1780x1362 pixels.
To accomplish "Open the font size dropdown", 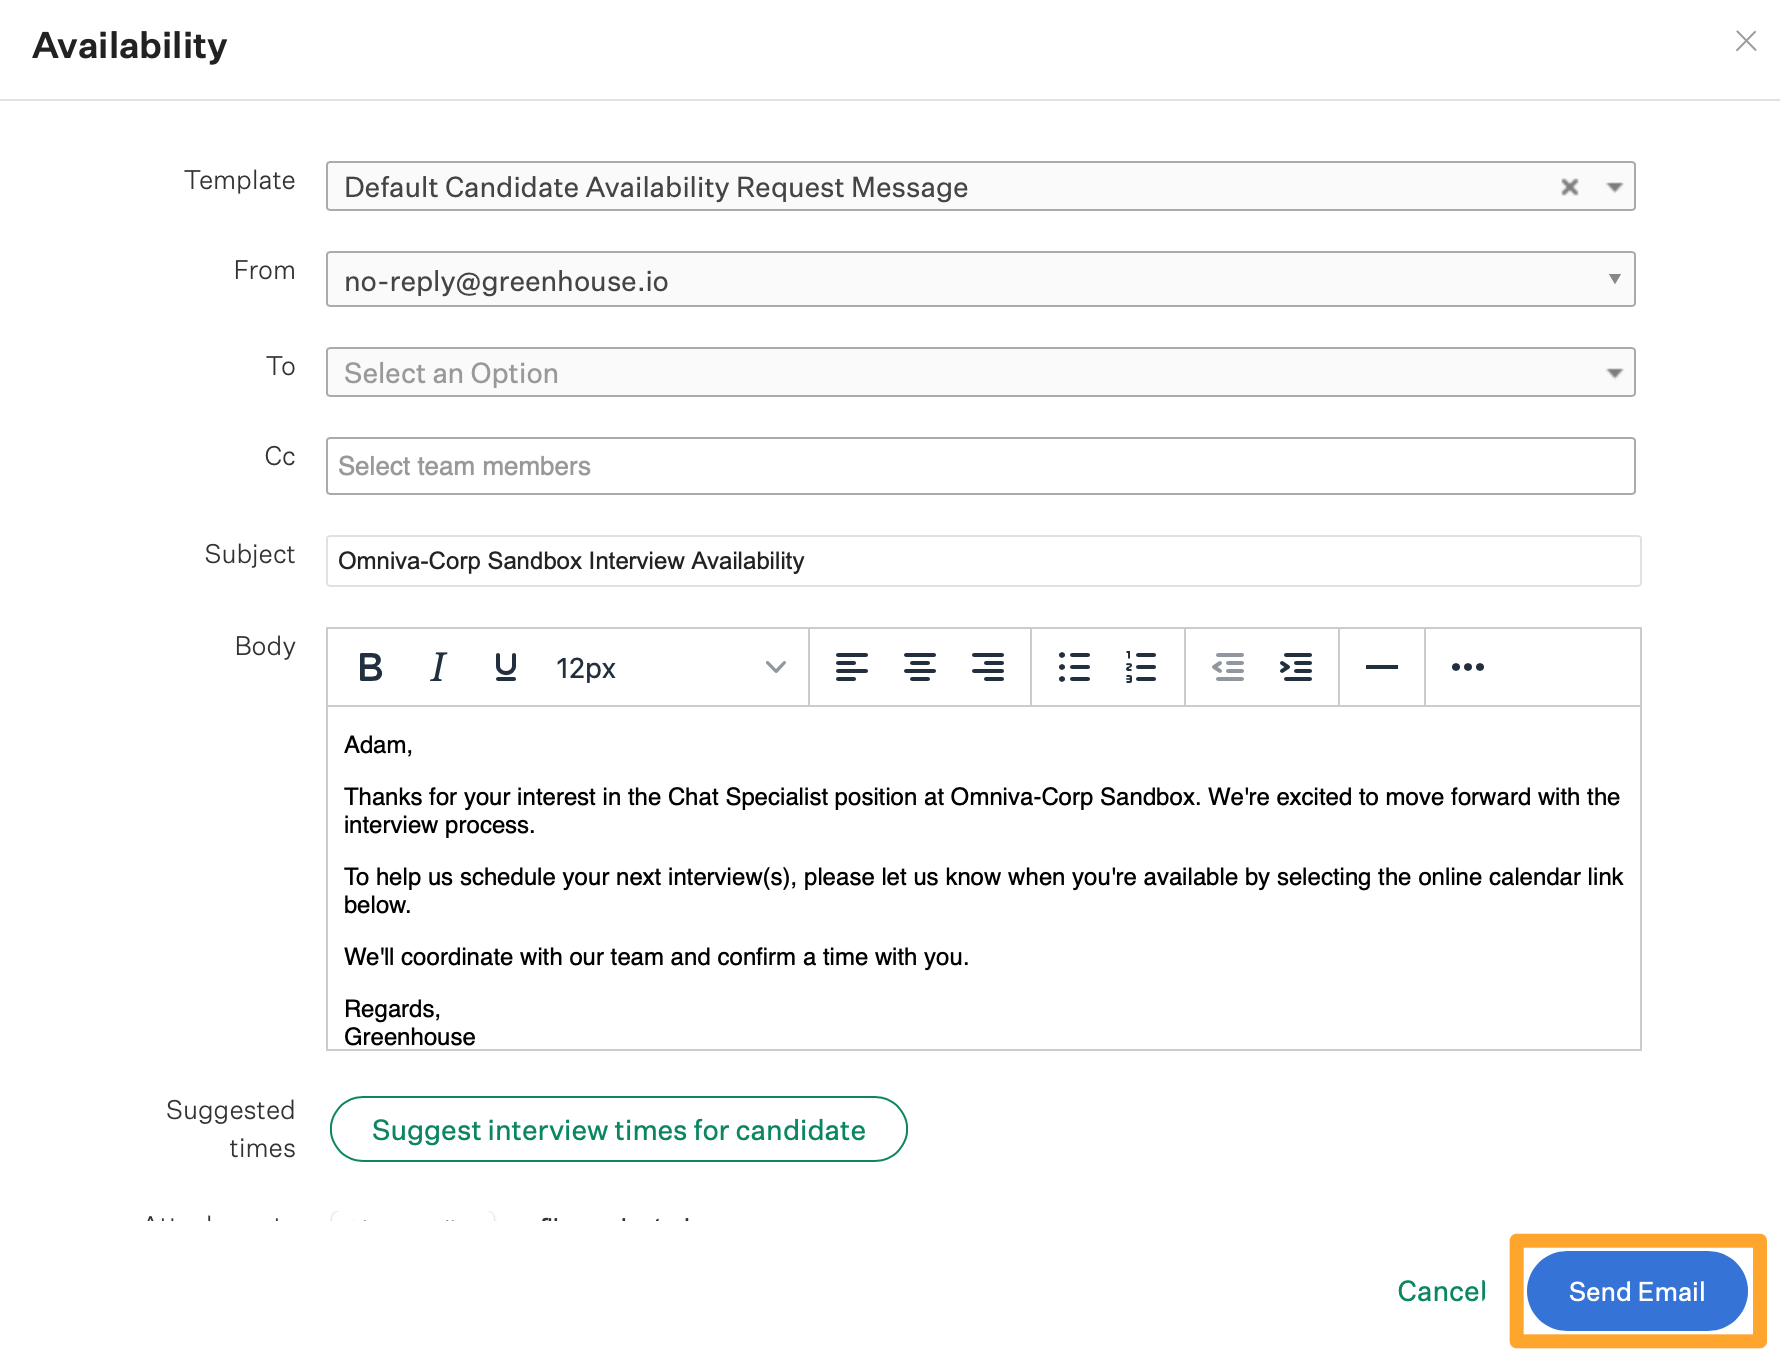I will 774,667.
